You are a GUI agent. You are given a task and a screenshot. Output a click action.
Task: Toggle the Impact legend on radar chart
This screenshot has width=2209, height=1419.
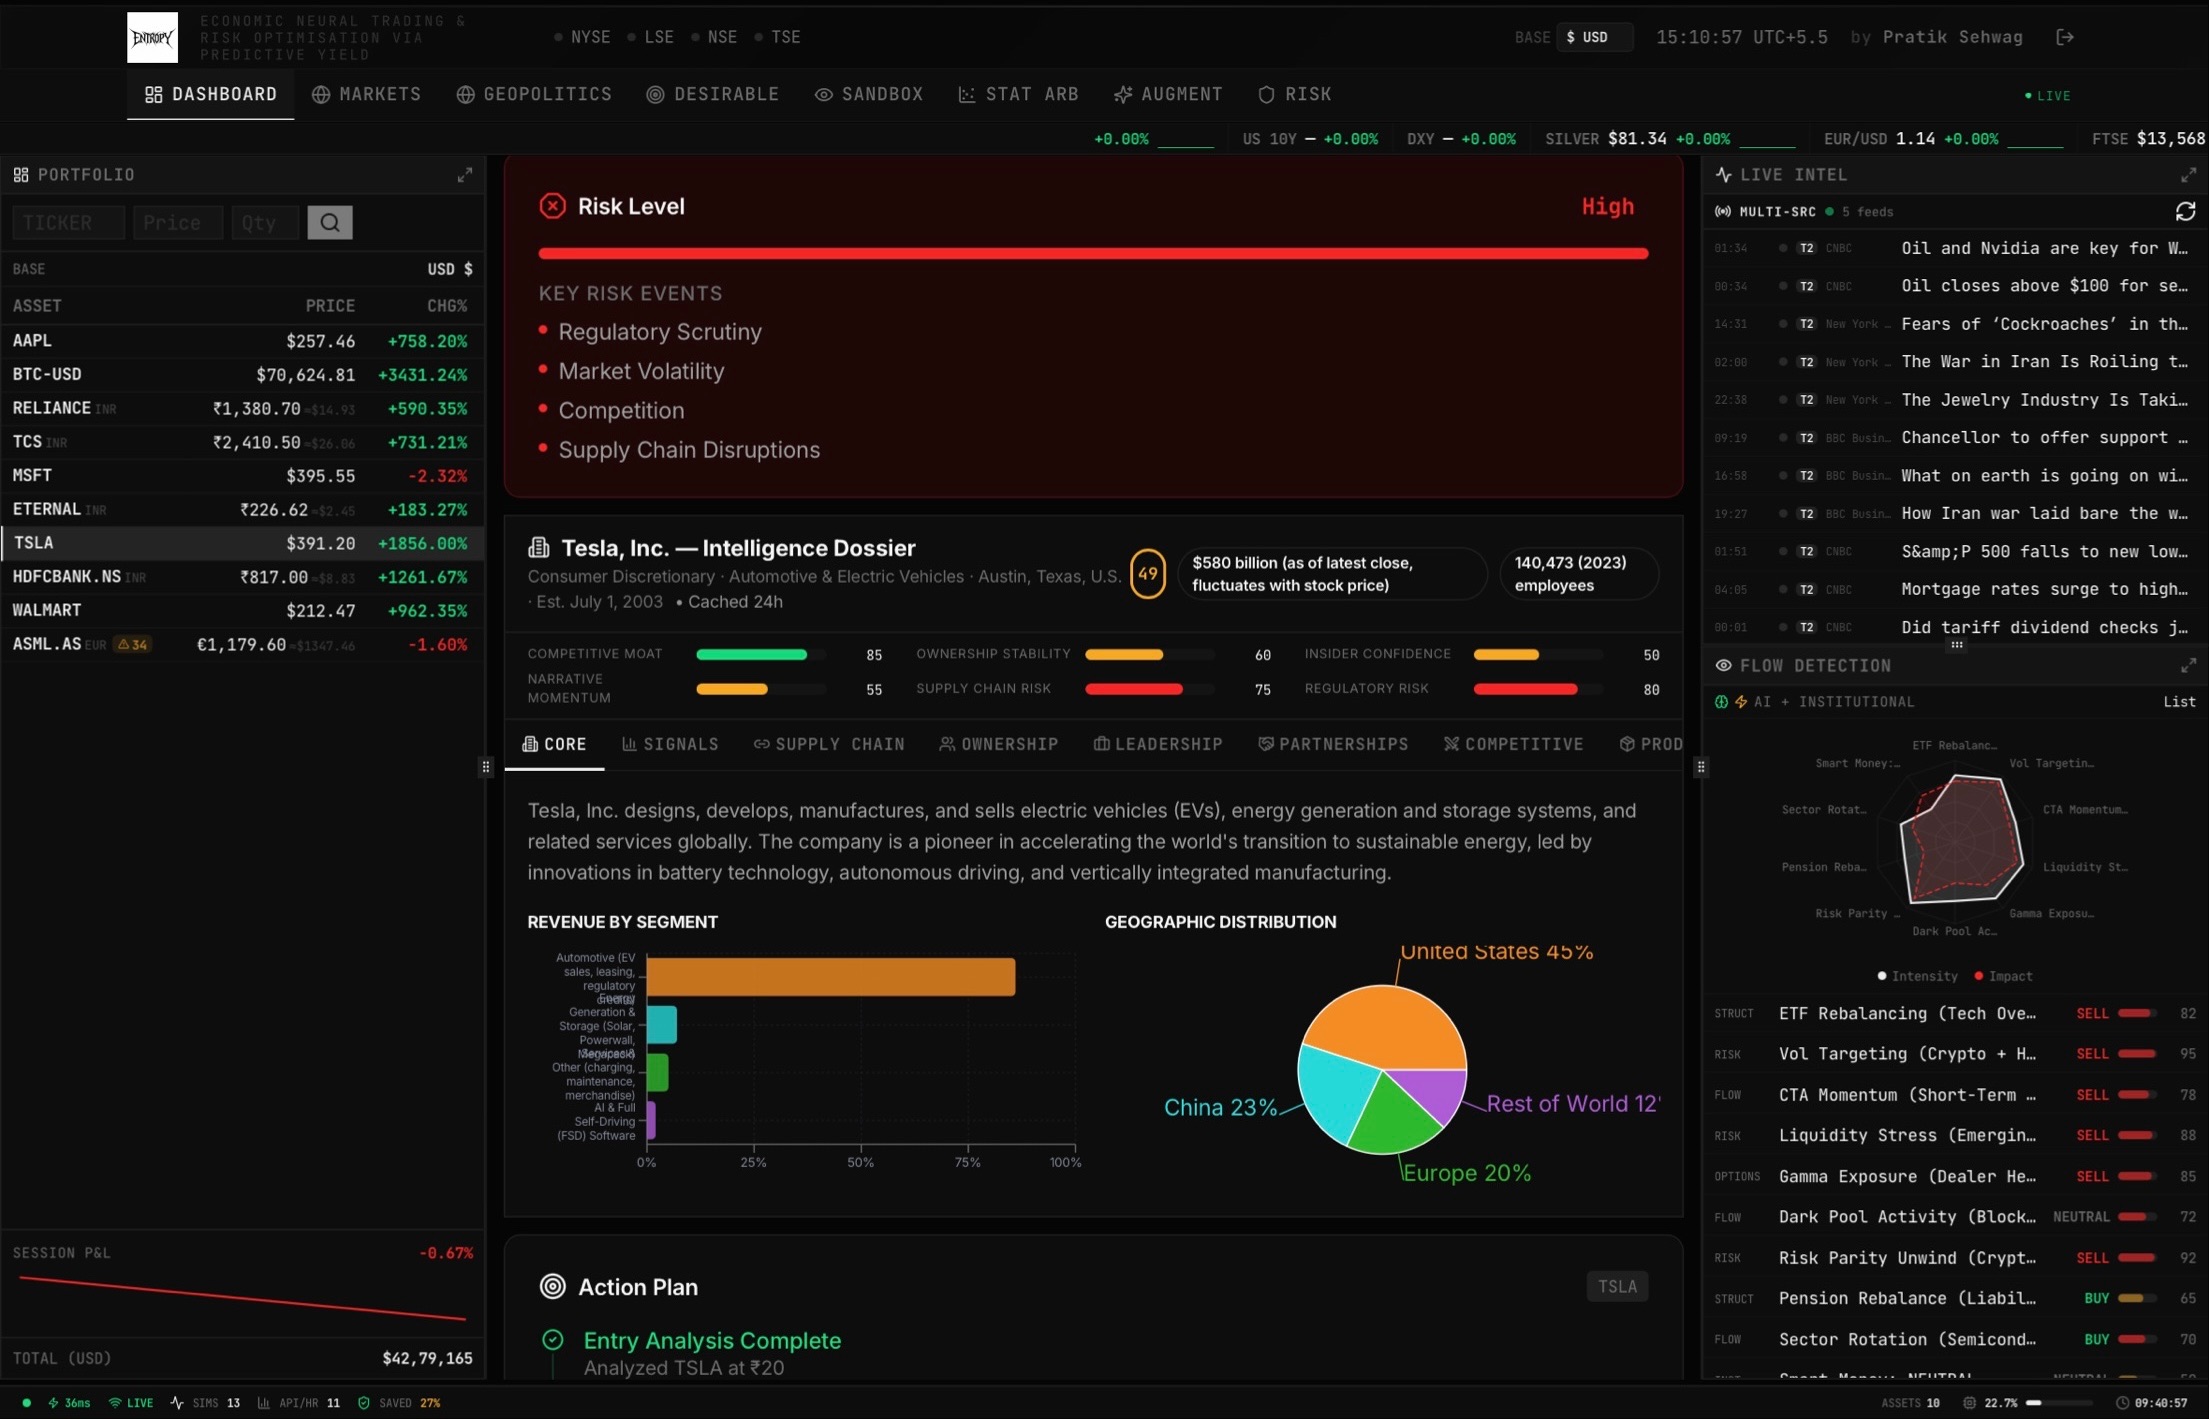point(2003,976)
